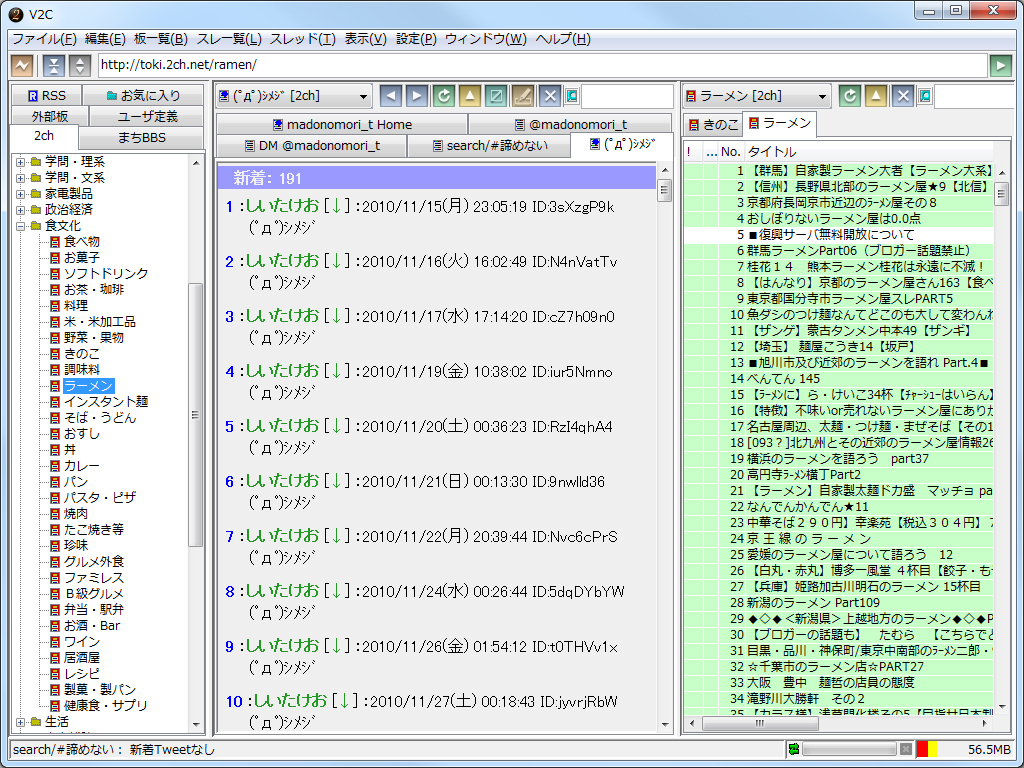Viewport: 1024px width, 768px height.
Task: Click the yellow triangle icon in the thread toolbar
Action: click(470, 96)
